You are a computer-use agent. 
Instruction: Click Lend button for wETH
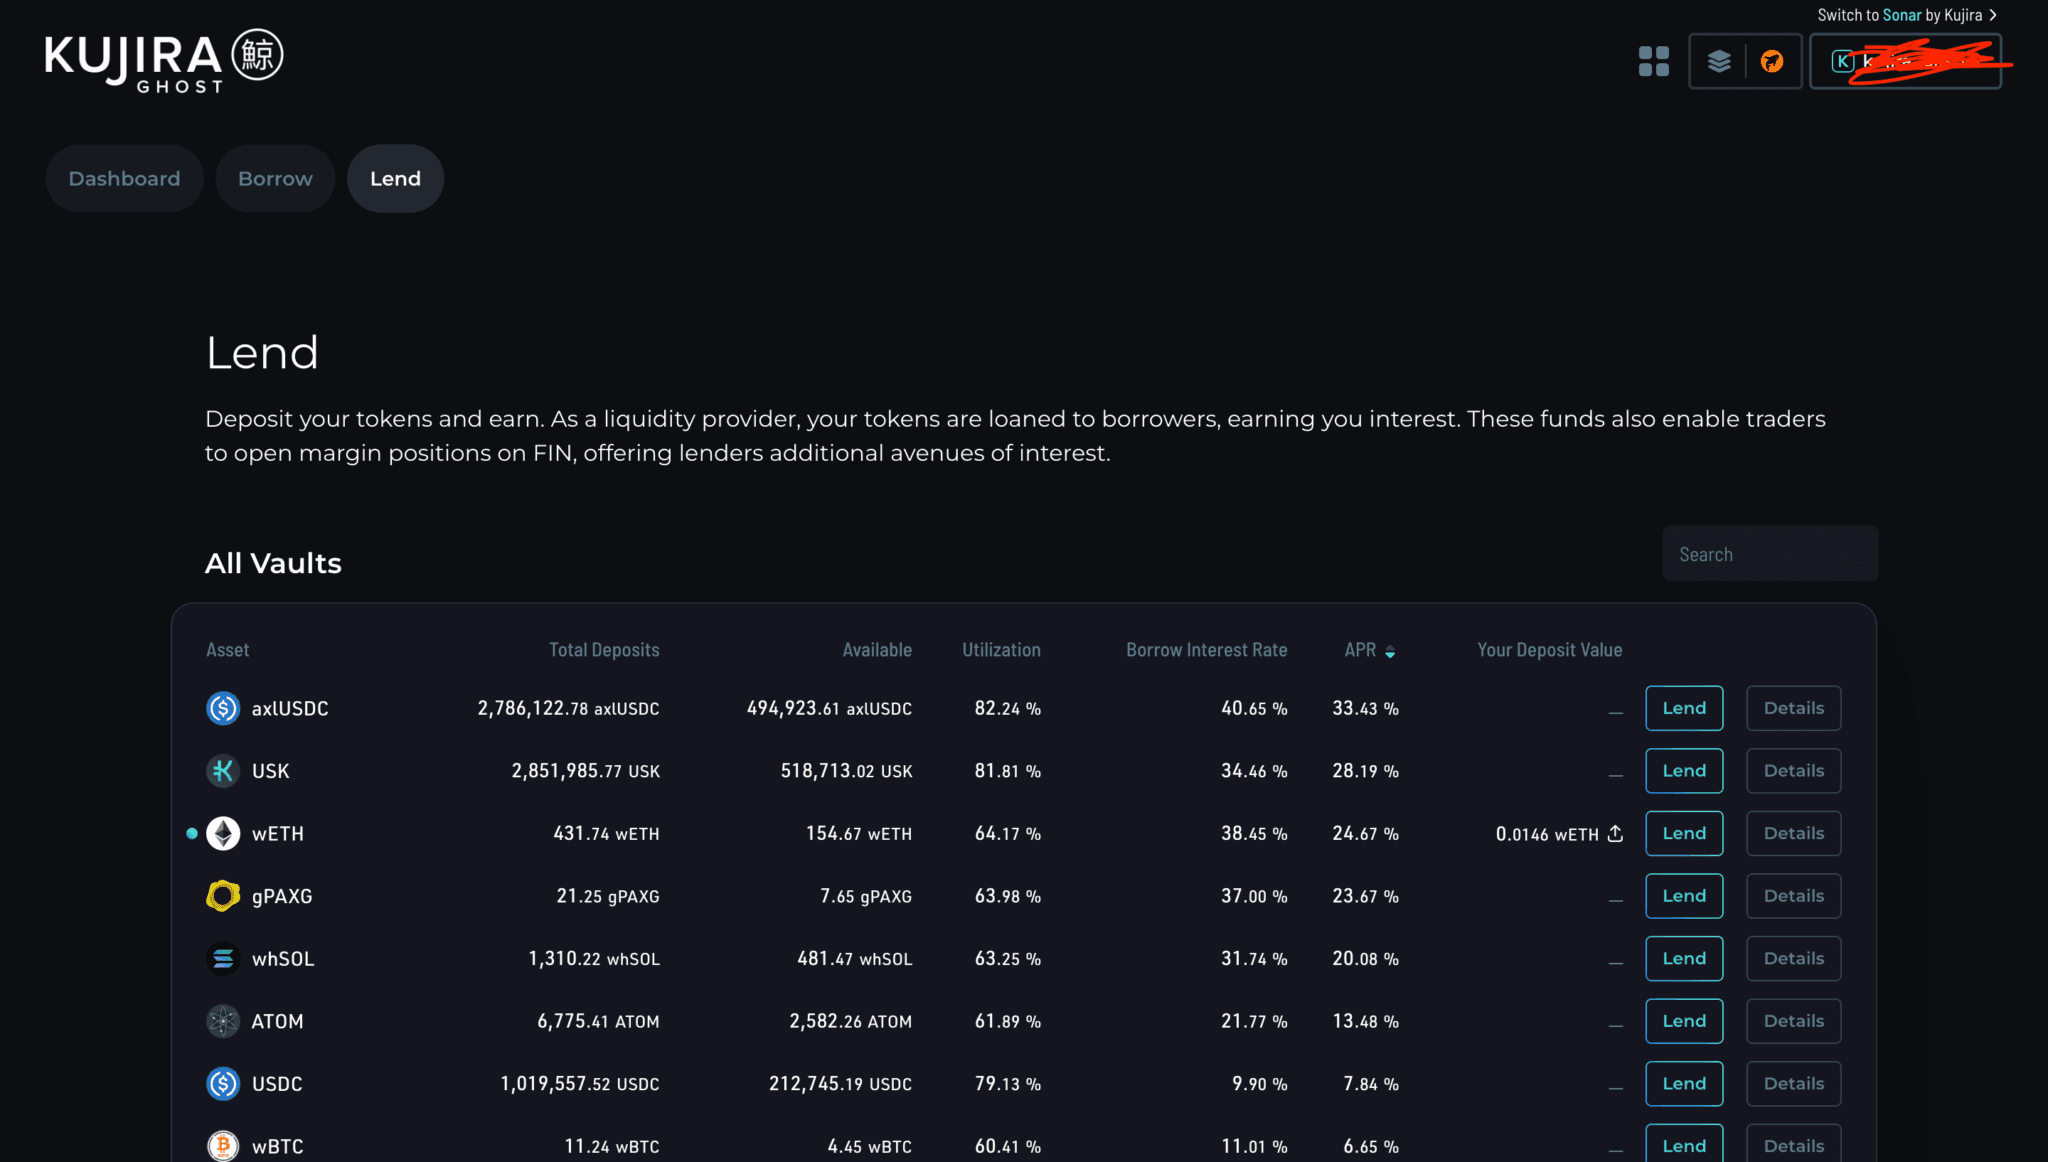1684,833
